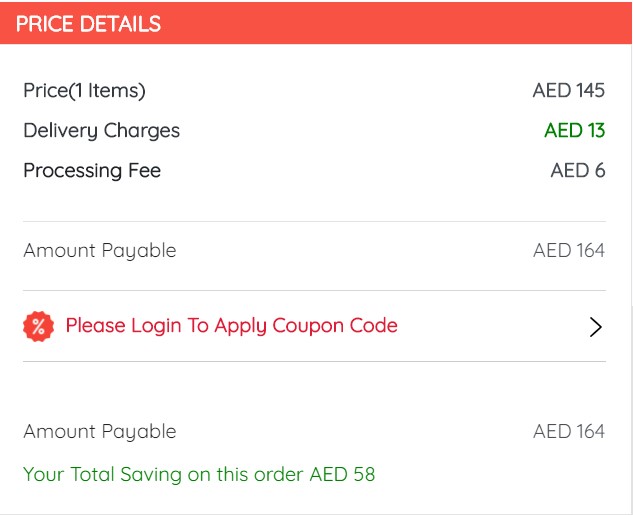Click the Delivery Charges label
The width and height of the screenshot is (633, 515).
point(101,131)
